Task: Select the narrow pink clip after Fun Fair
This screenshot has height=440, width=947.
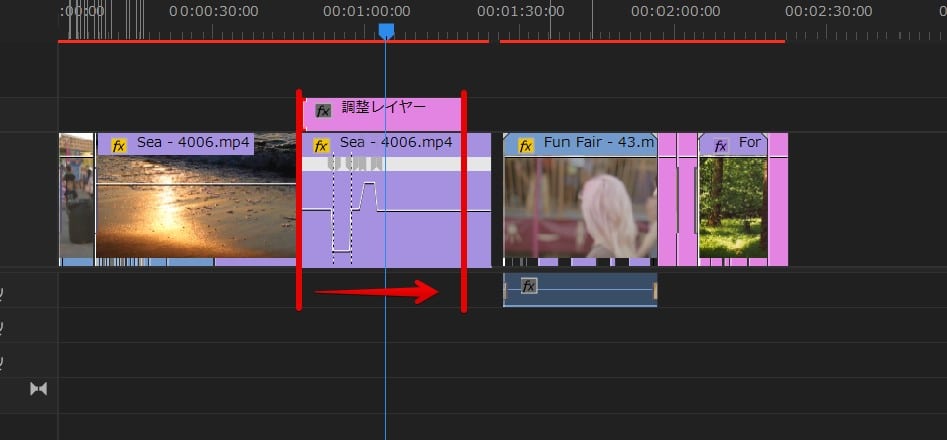Action: click(667, 200)
